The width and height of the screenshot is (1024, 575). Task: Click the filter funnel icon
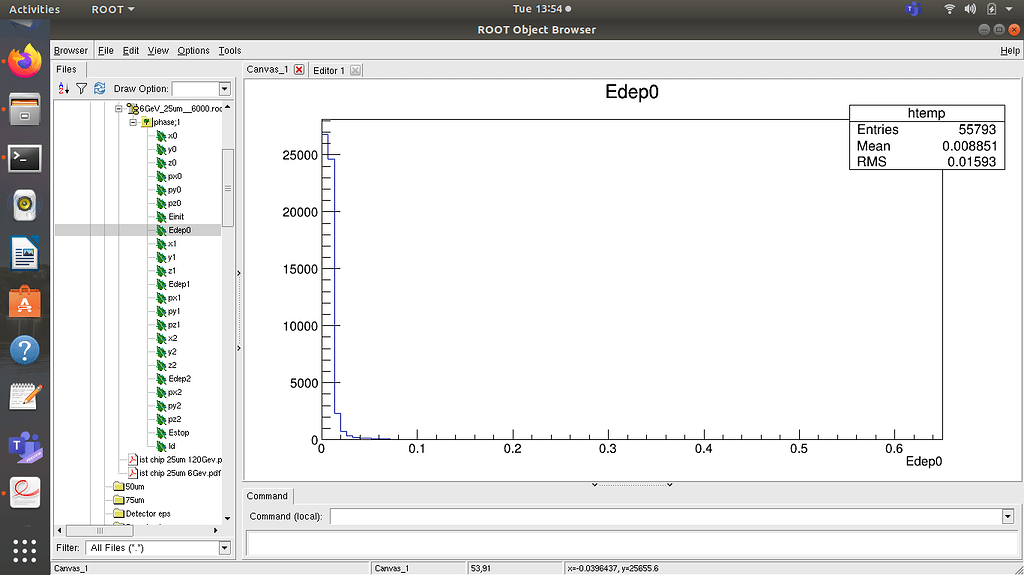click(81, 88)
